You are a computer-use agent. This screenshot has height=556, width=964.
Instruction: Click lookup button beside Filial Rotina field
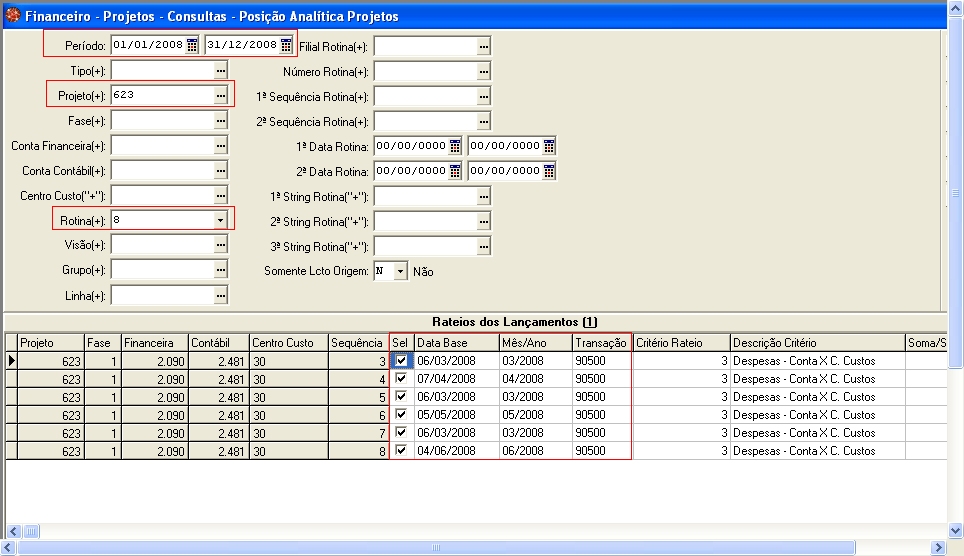(x=484, y=46)
